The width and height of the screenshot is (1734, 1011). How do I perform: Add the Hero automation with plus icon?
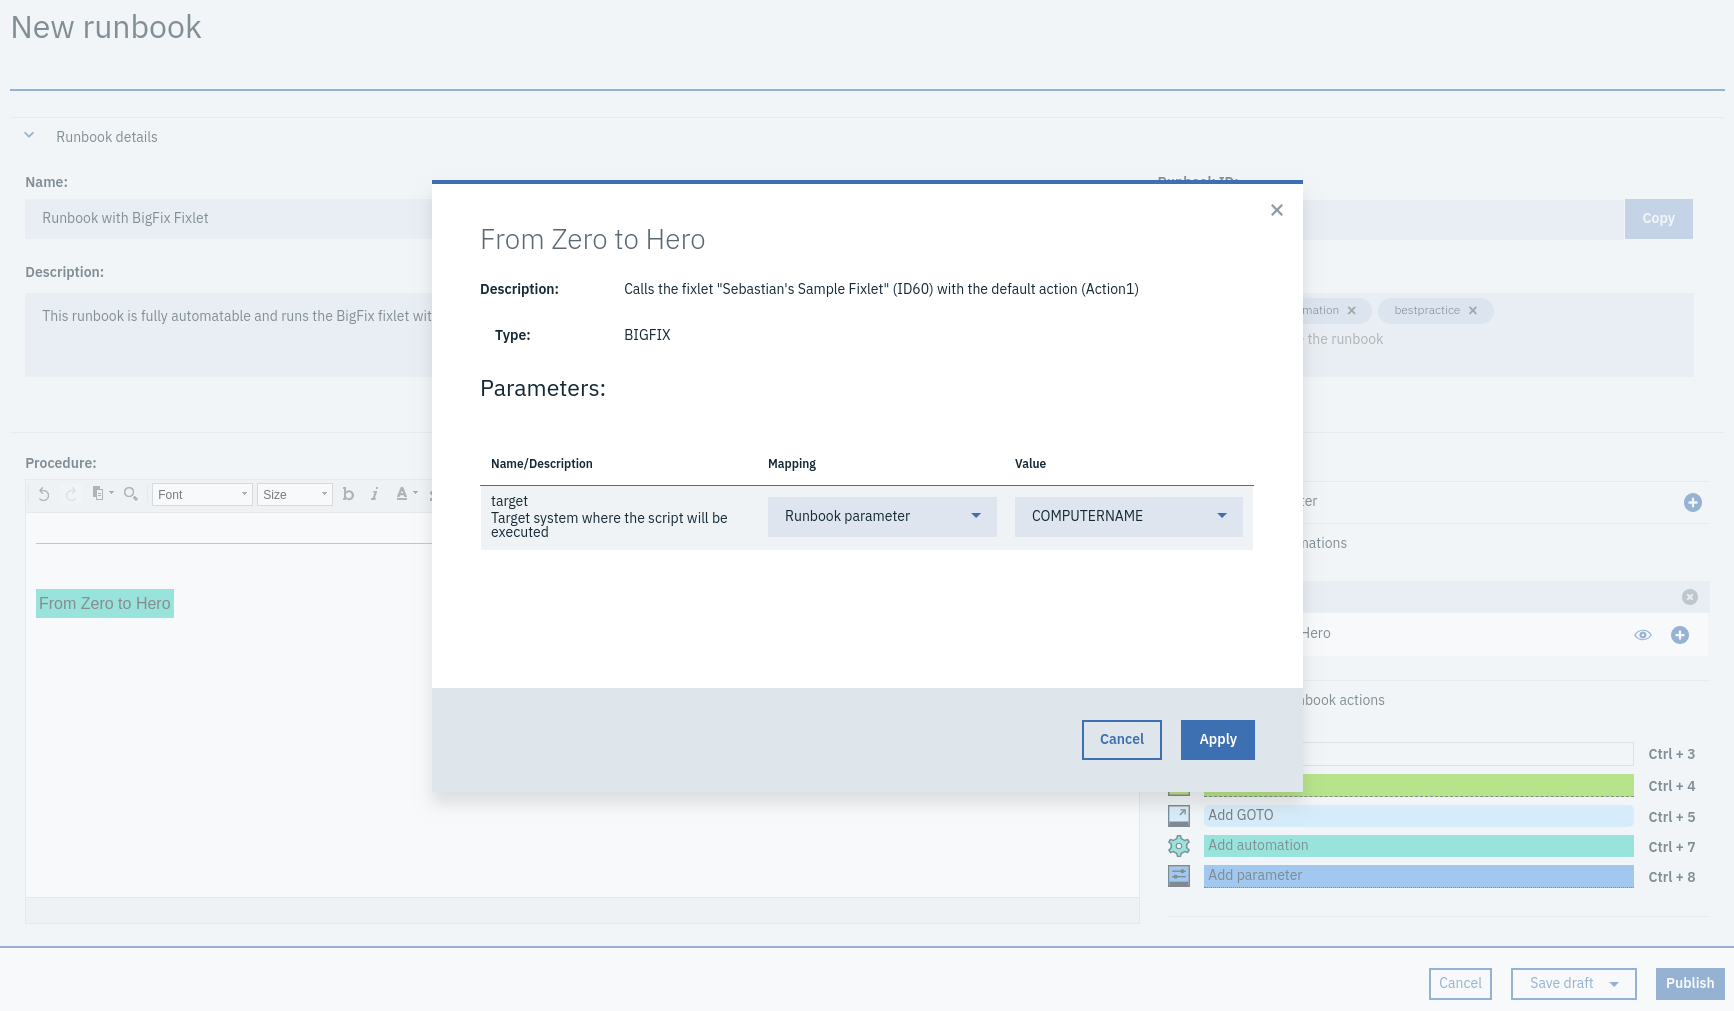click(1680, 635)
